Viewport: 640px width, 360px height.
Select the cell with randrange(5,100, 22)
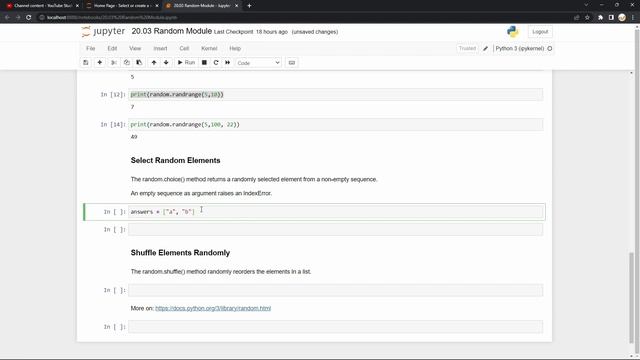[x=336, y=124]
